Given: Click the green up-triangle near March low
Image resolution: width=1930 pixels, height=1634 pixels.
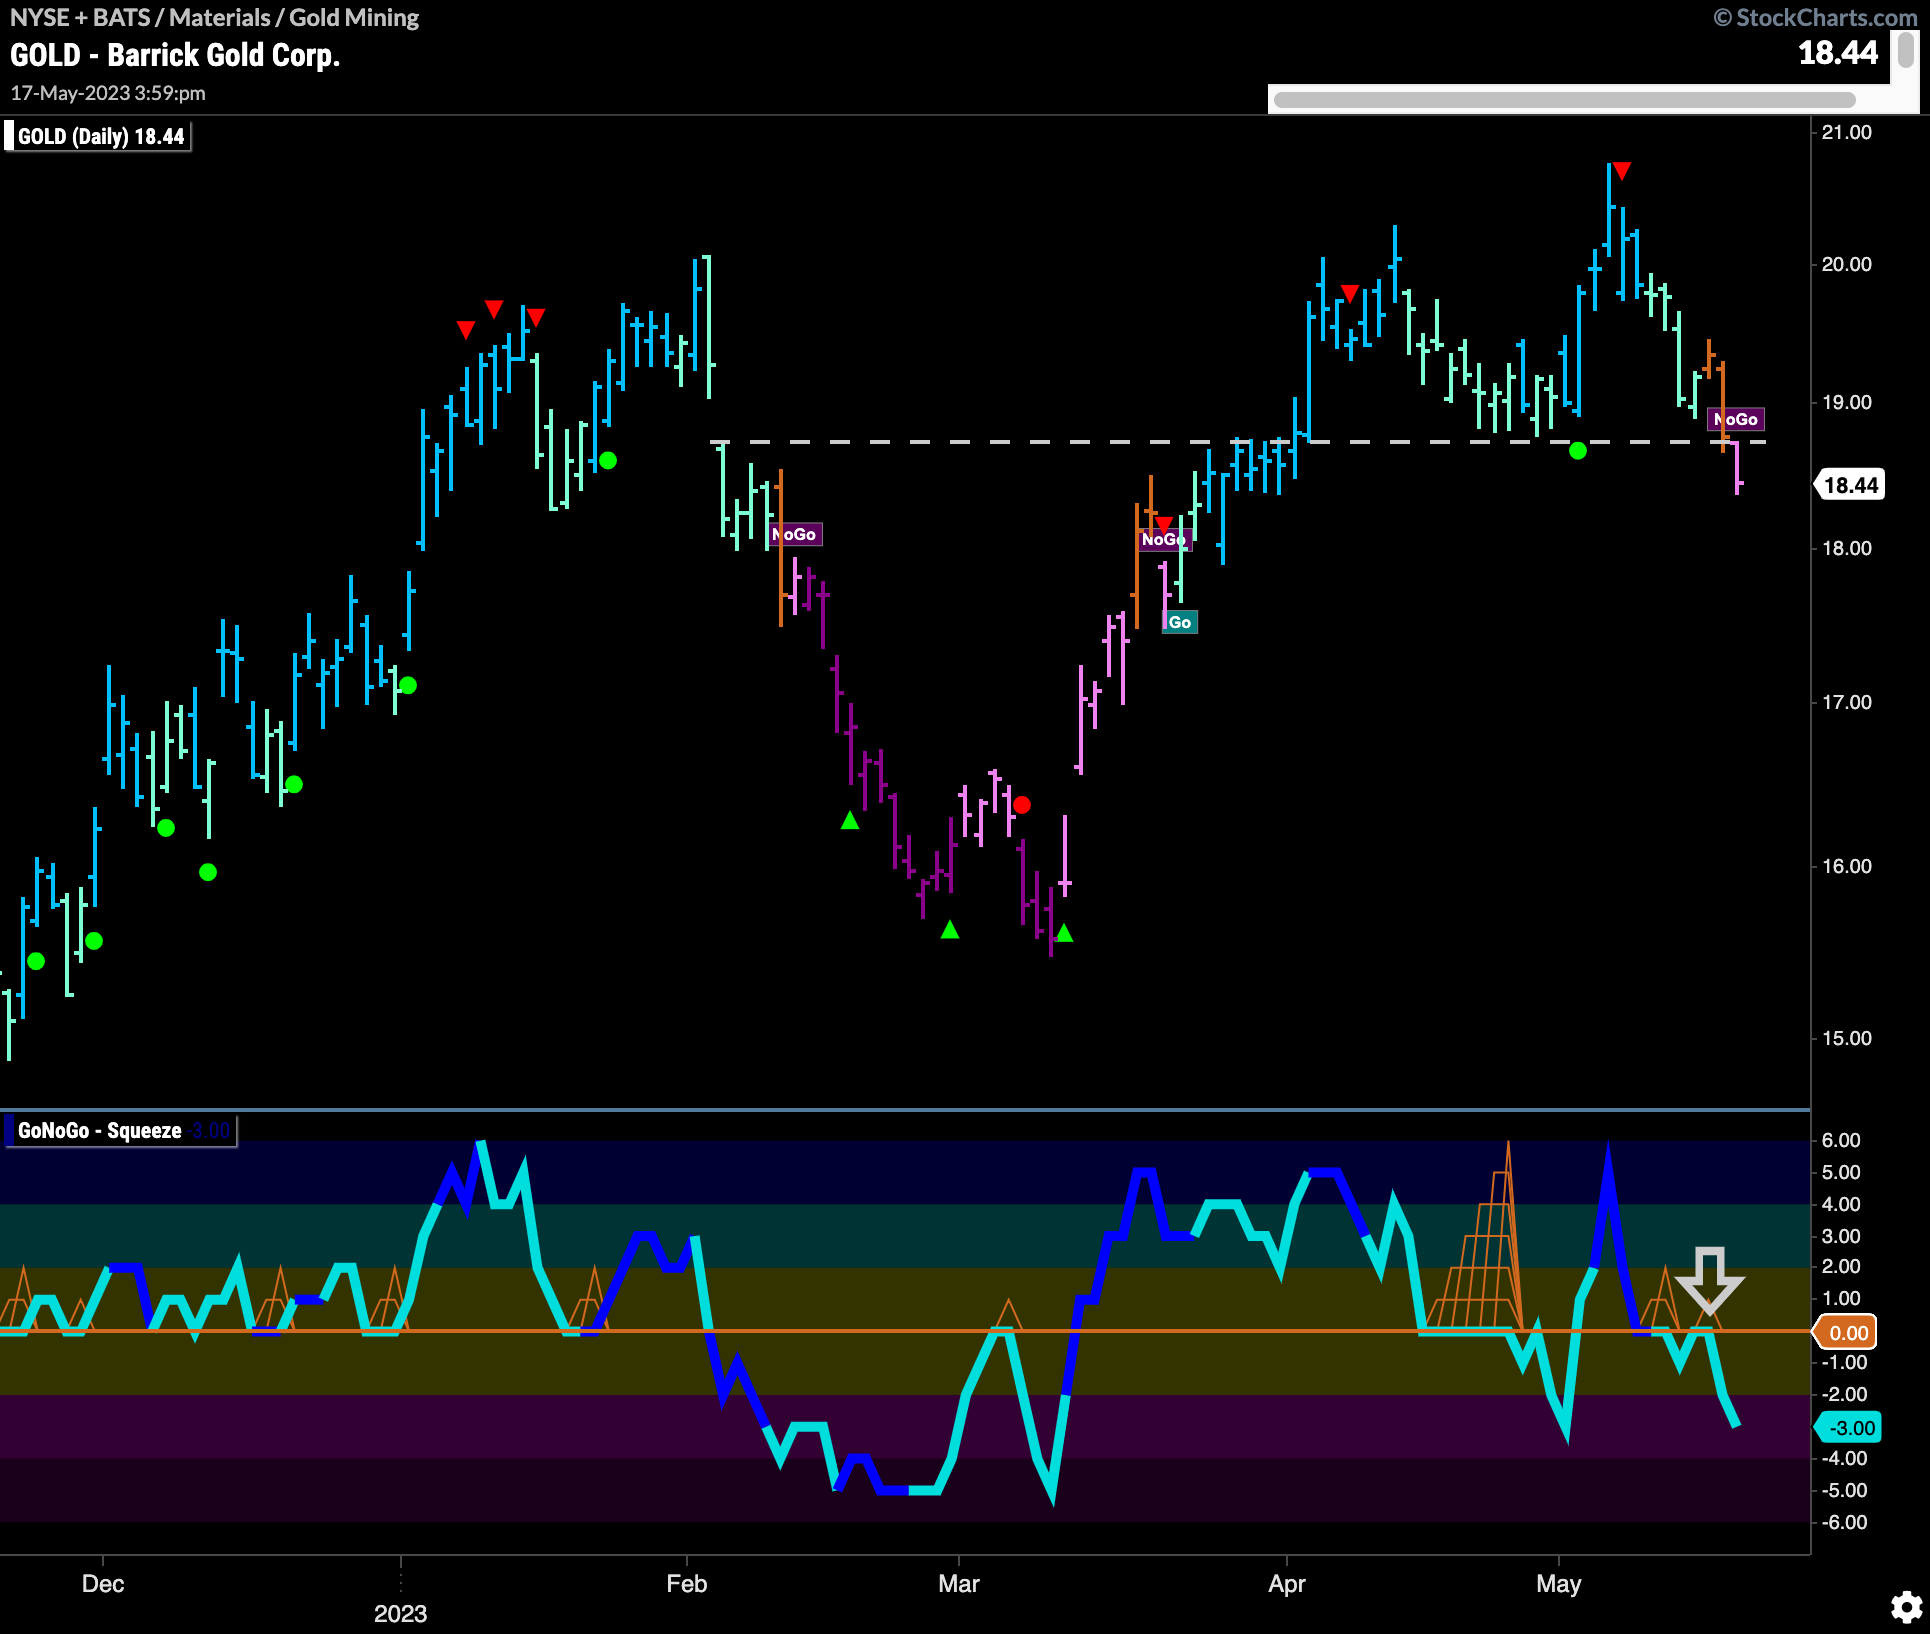Looking at the screenshot, I should point(1064,933).
